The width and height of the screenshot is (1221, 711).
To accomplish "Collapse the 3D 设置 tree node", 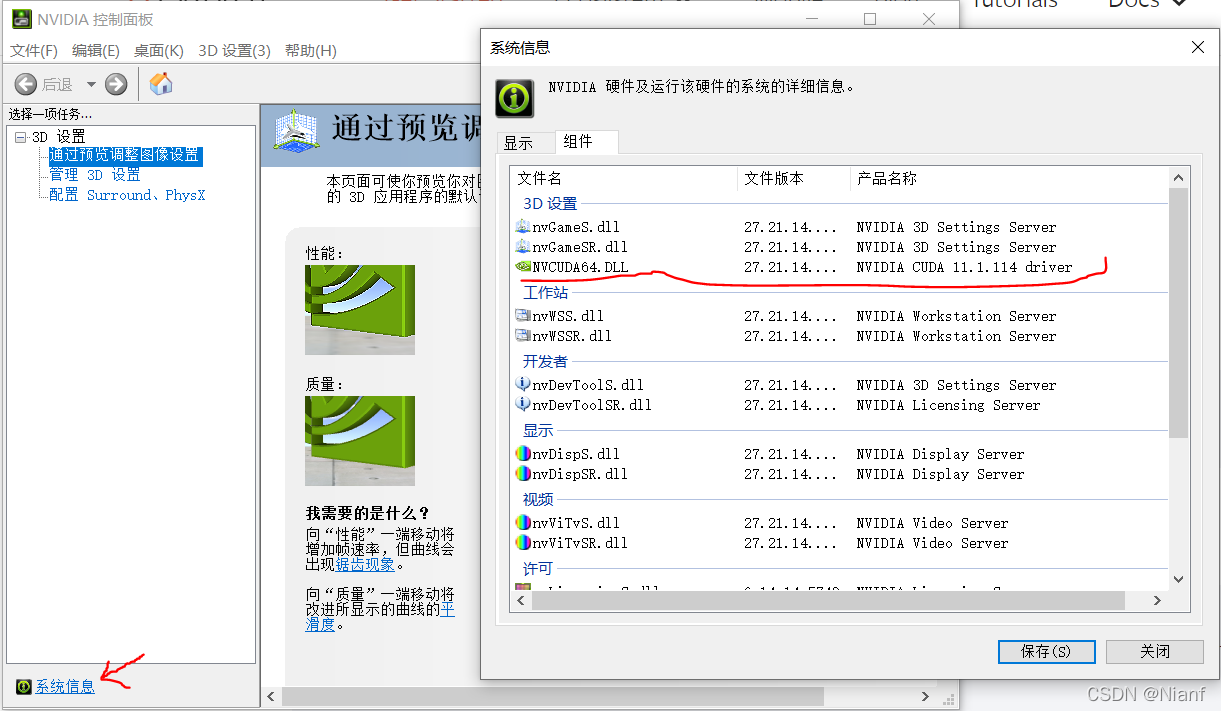I will [20, 137].
